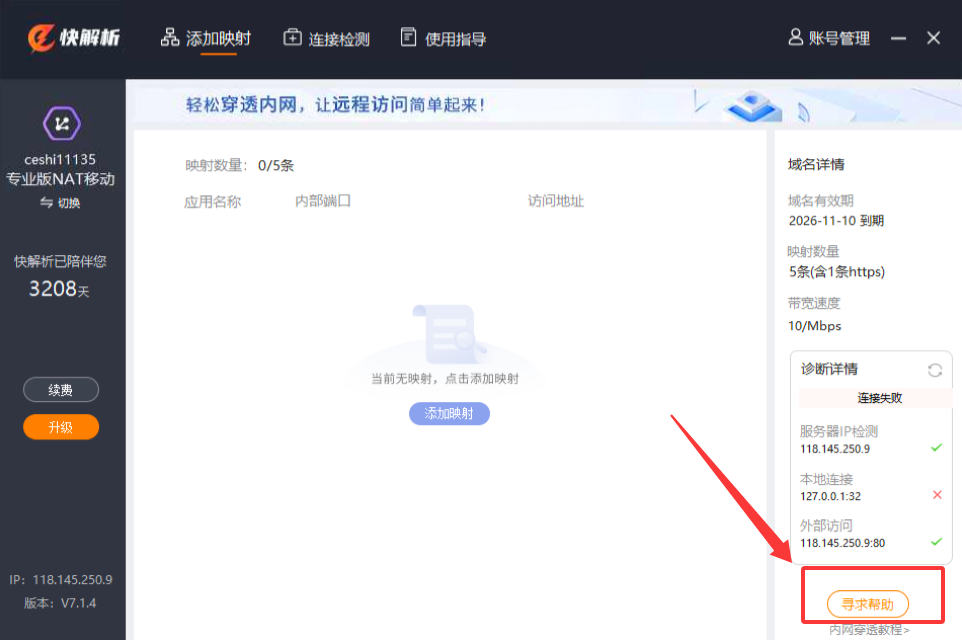Click the 添加映射 network icon
Image resolution: width=962 pixels, height=640 pixels.
click(169, 37)
